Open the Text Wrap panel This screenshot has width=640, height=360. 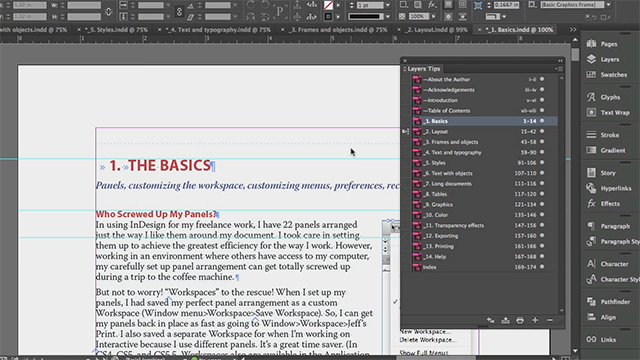(608, 113)
